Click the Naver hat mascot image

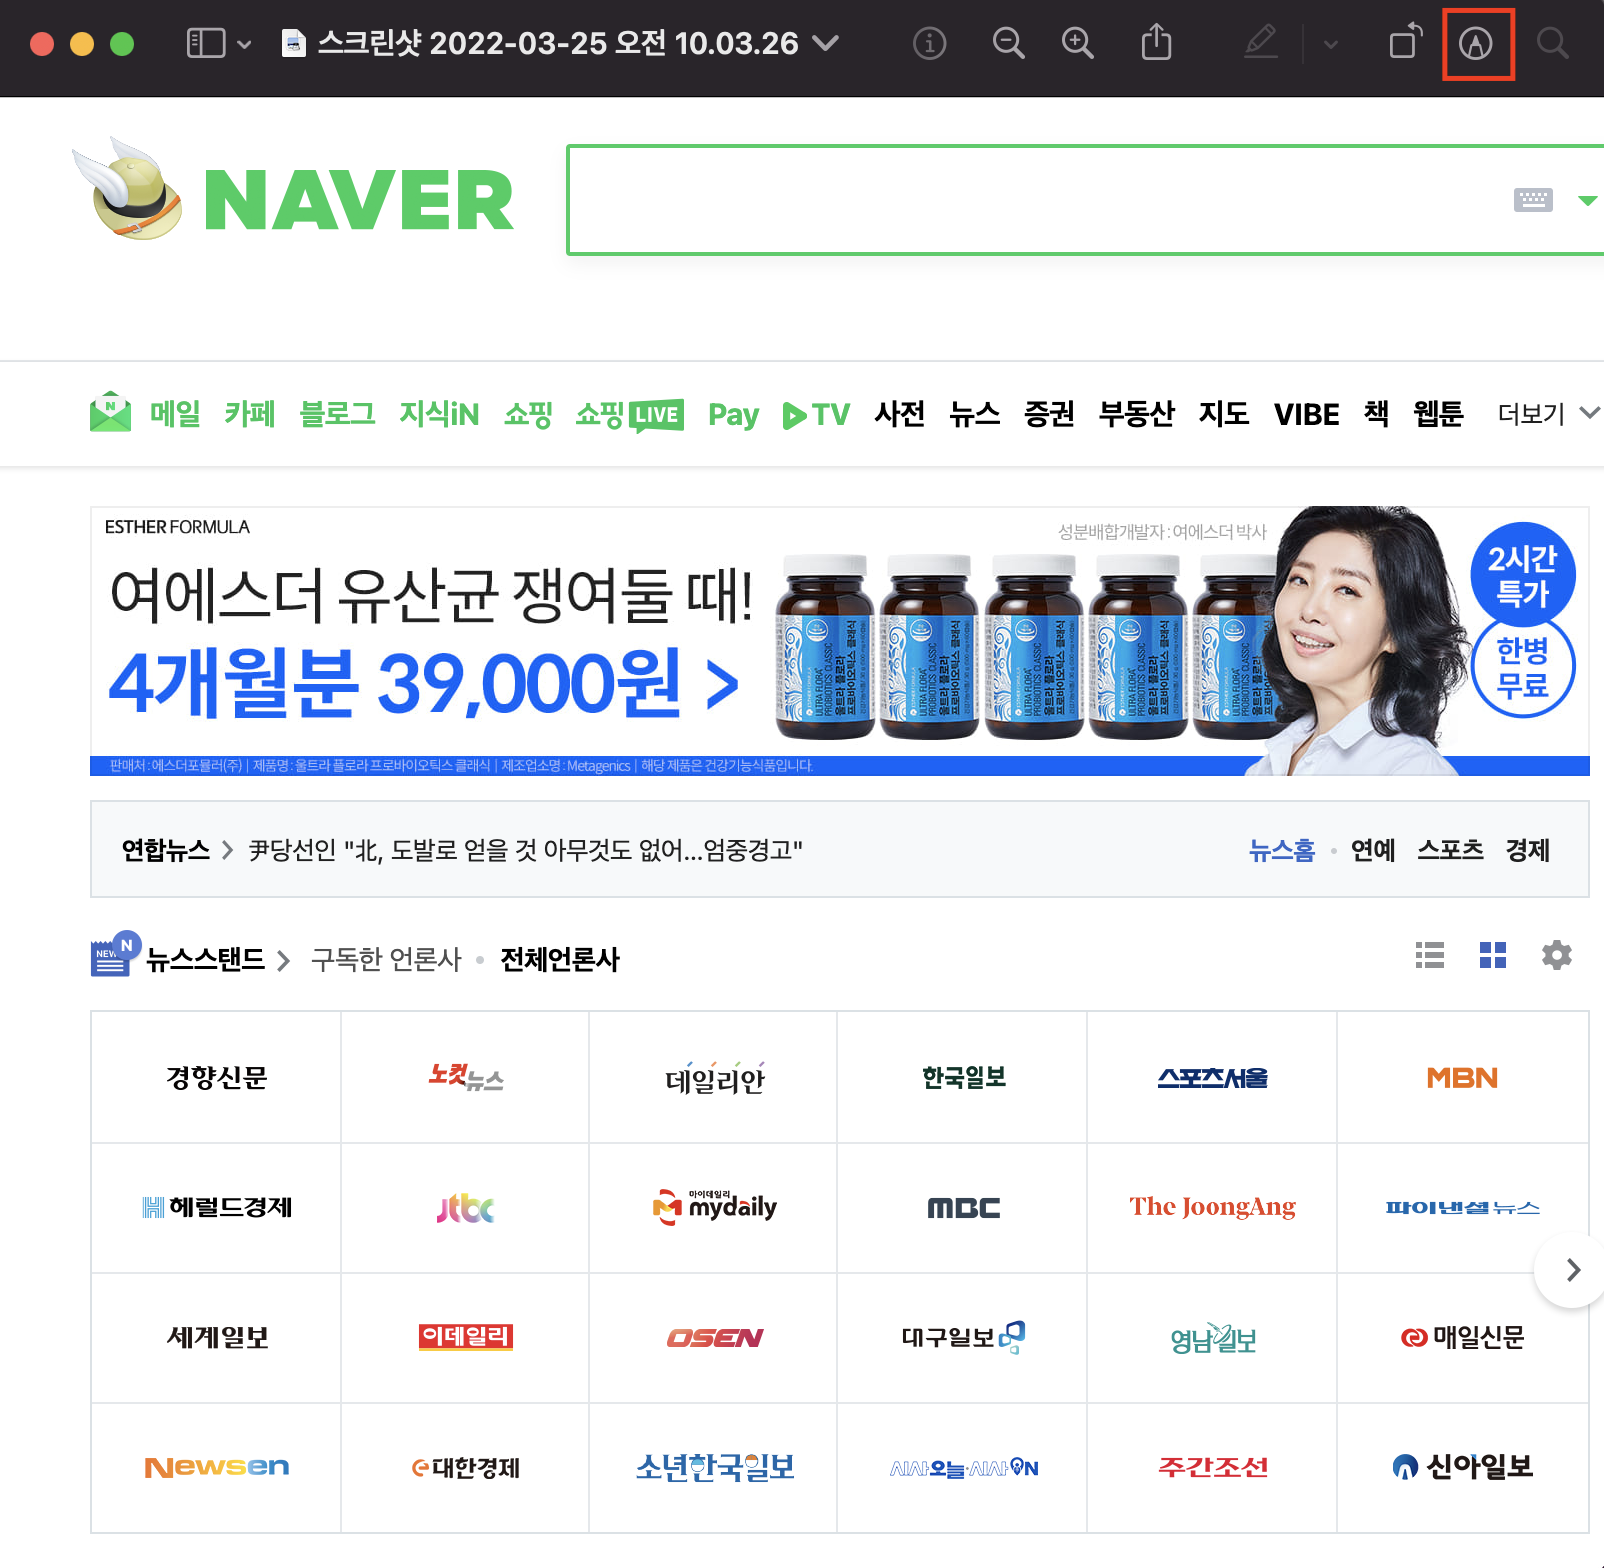(x=128, y=188)
